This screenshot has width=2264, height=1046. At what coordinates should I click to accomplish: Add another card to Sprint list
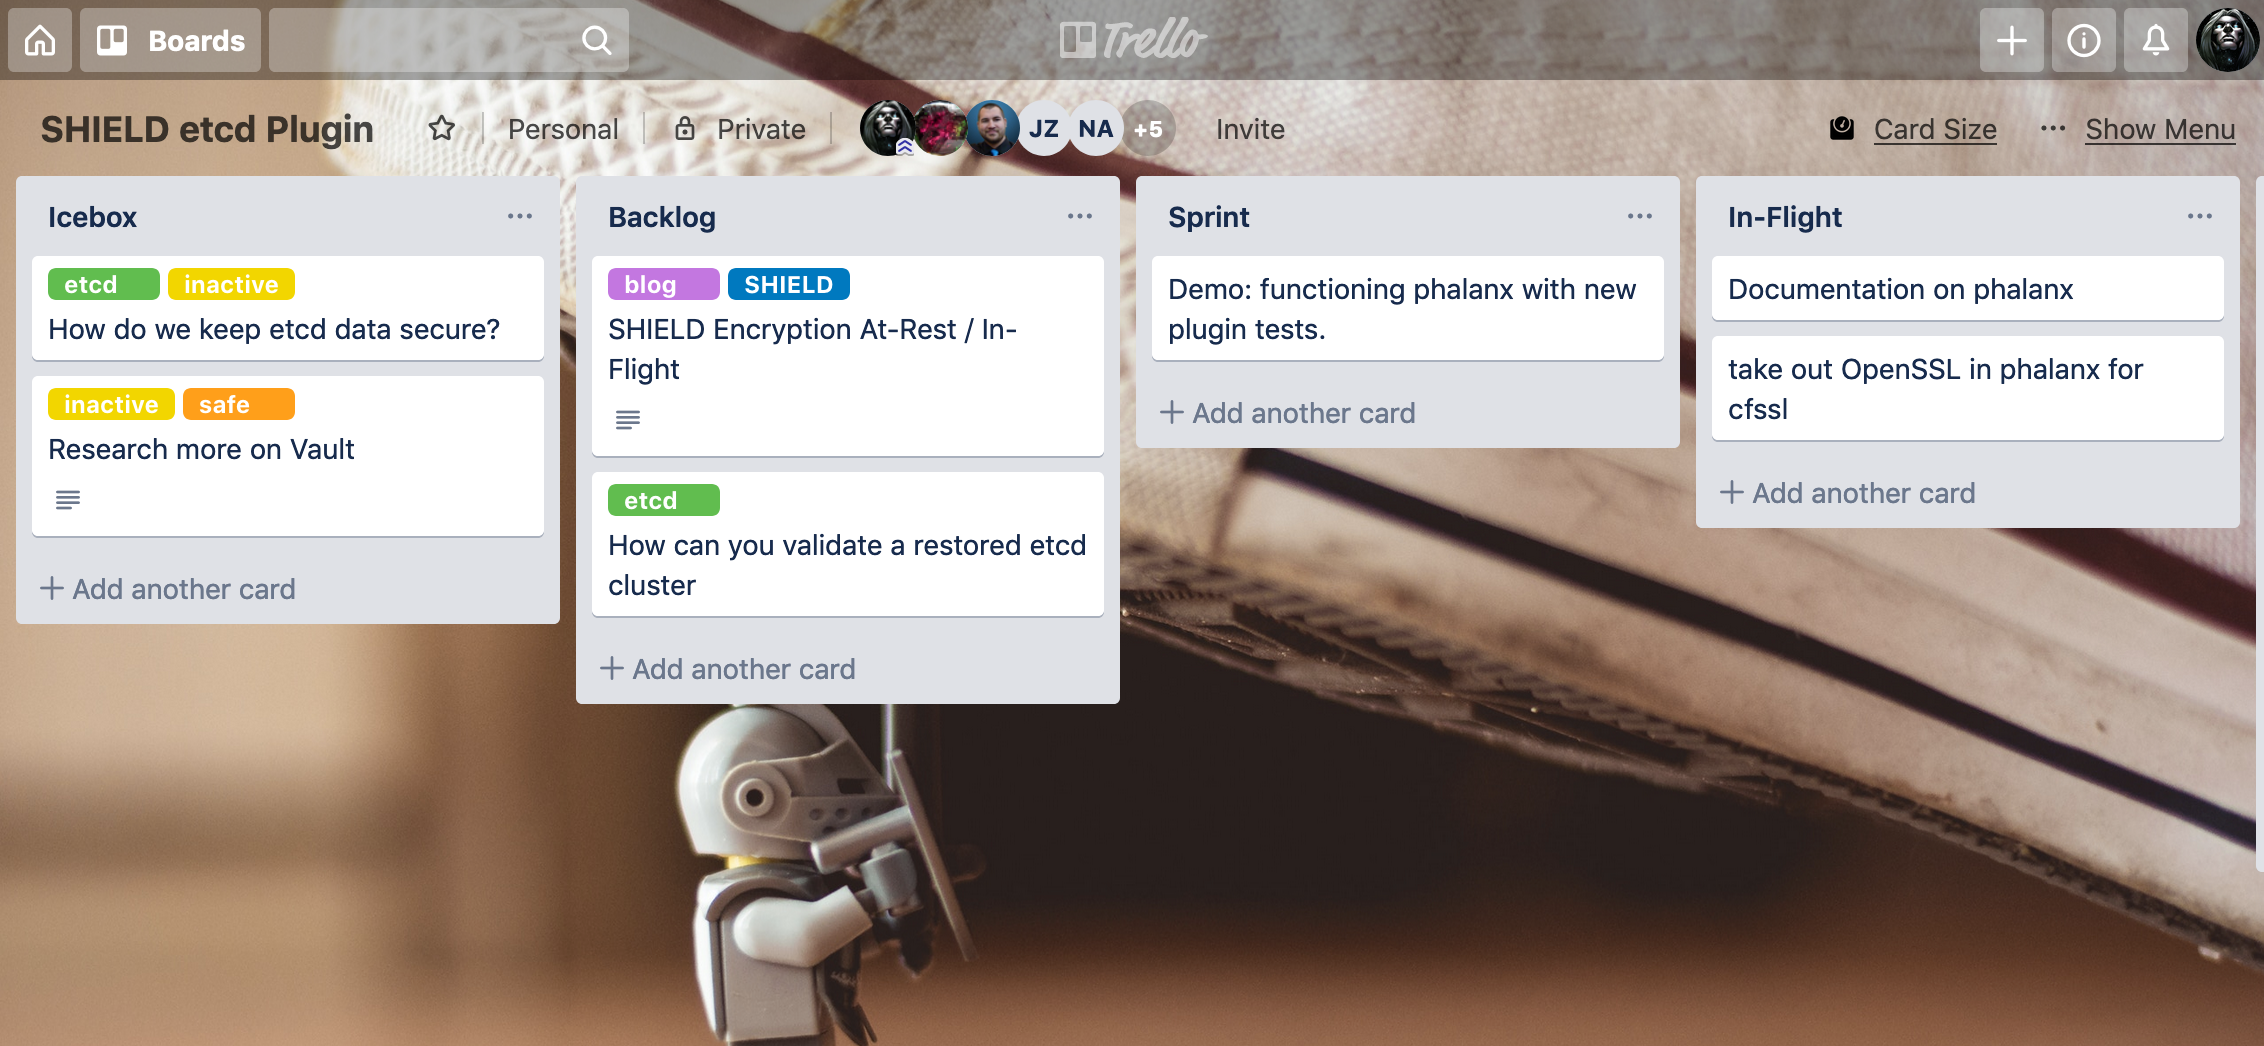[x=1288, y=413]
